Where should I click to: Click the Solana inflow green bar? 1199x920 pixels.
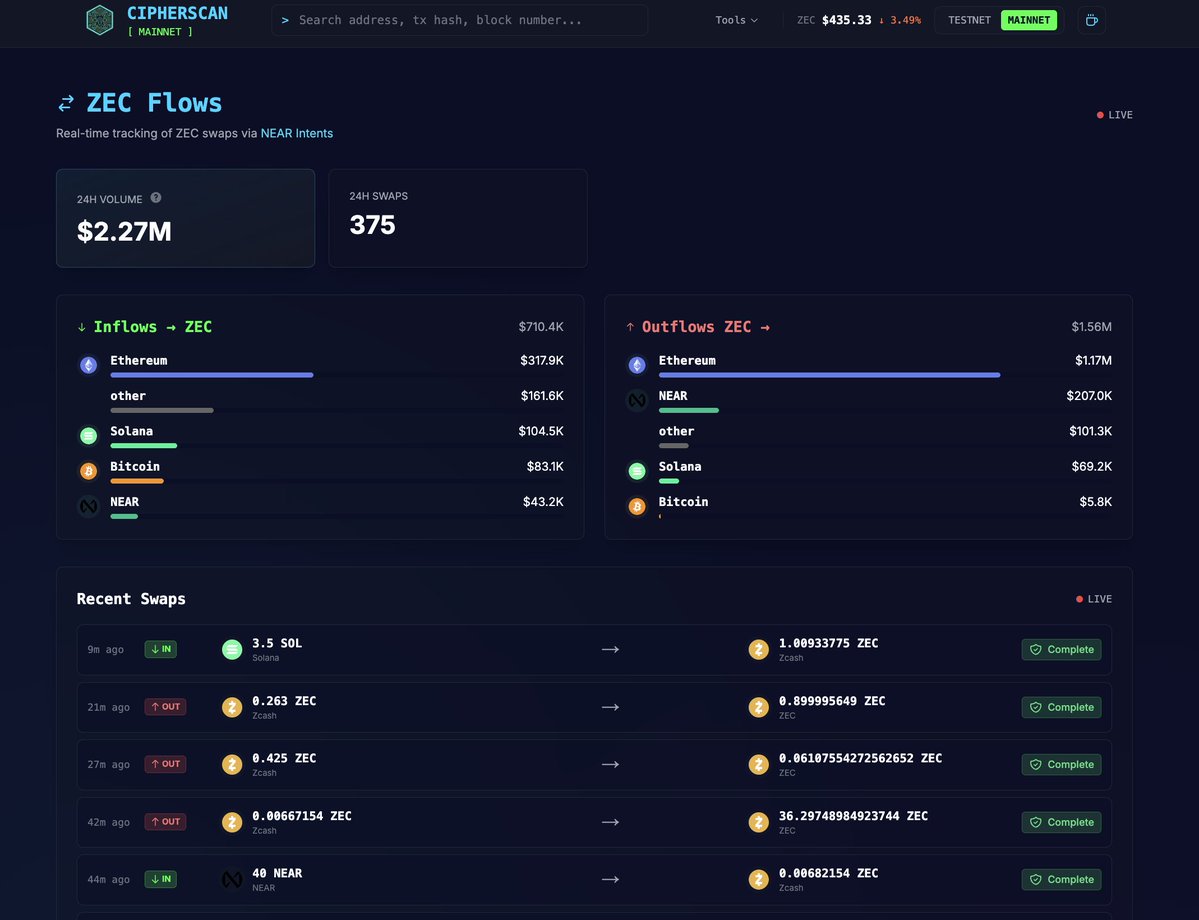coord(144,446)
